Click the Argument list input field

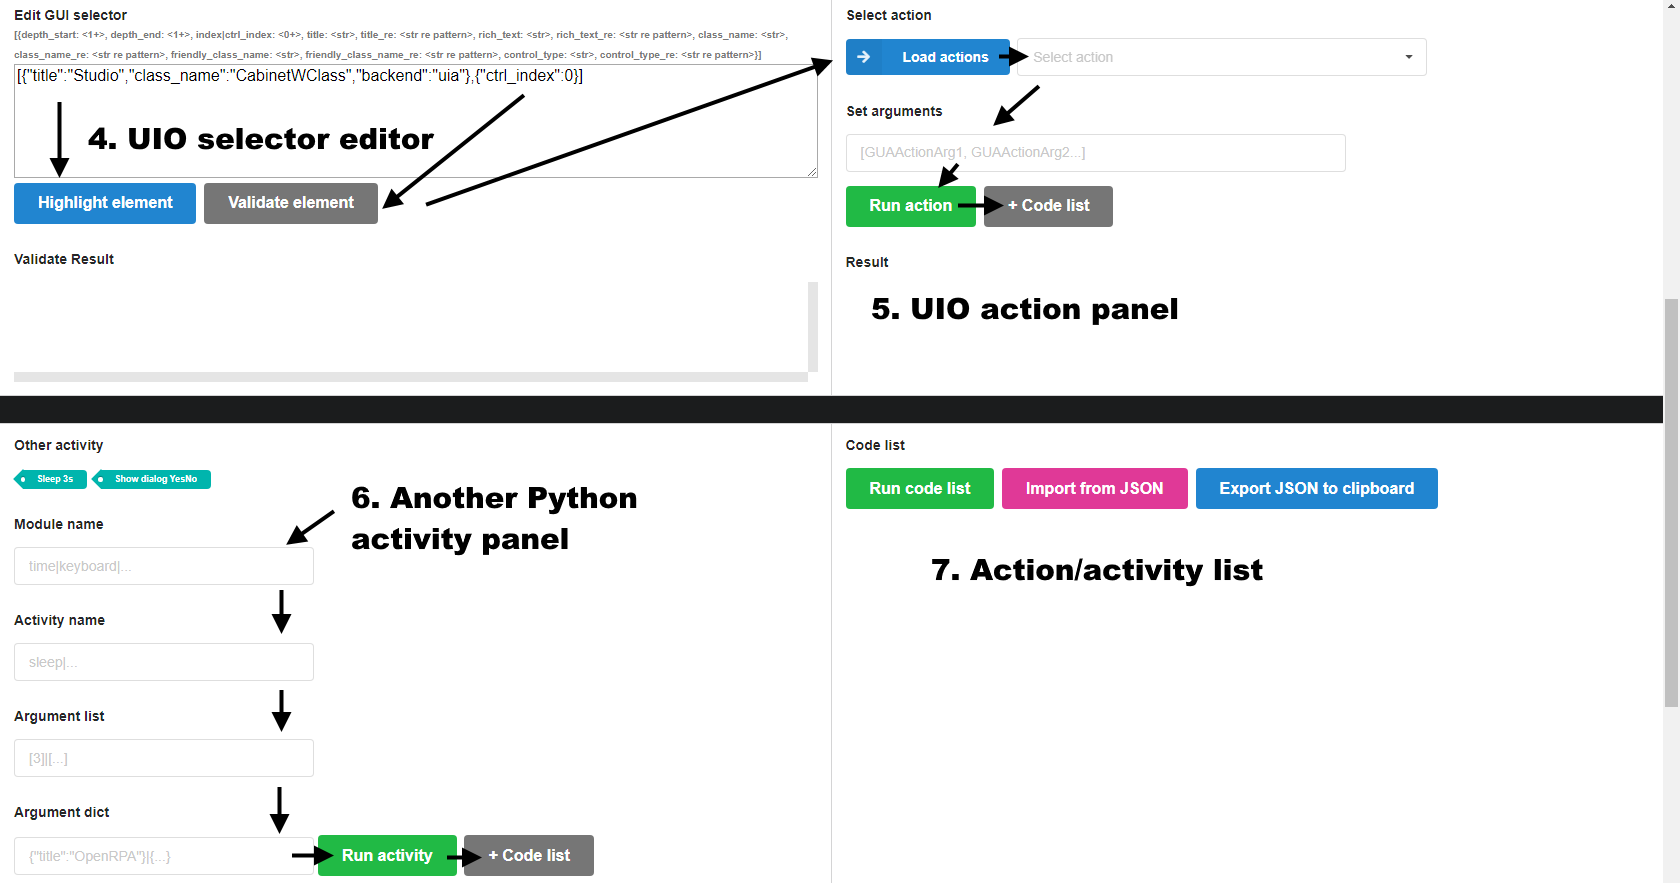click(164, 758)
